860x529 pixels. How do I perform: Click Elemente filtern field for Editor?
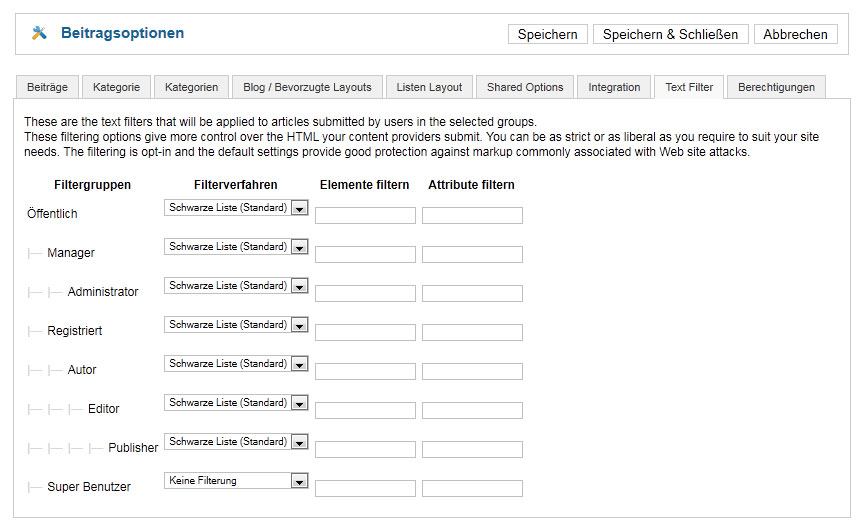tap(365, 411)
